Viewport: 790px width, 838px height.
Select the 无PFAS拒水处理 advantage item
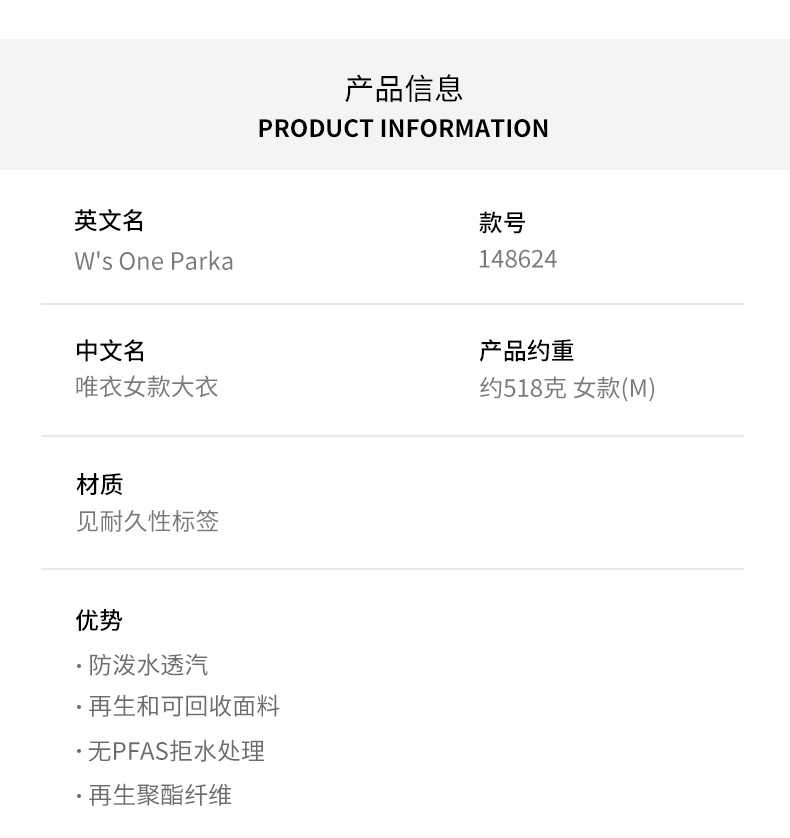point(176,751)
